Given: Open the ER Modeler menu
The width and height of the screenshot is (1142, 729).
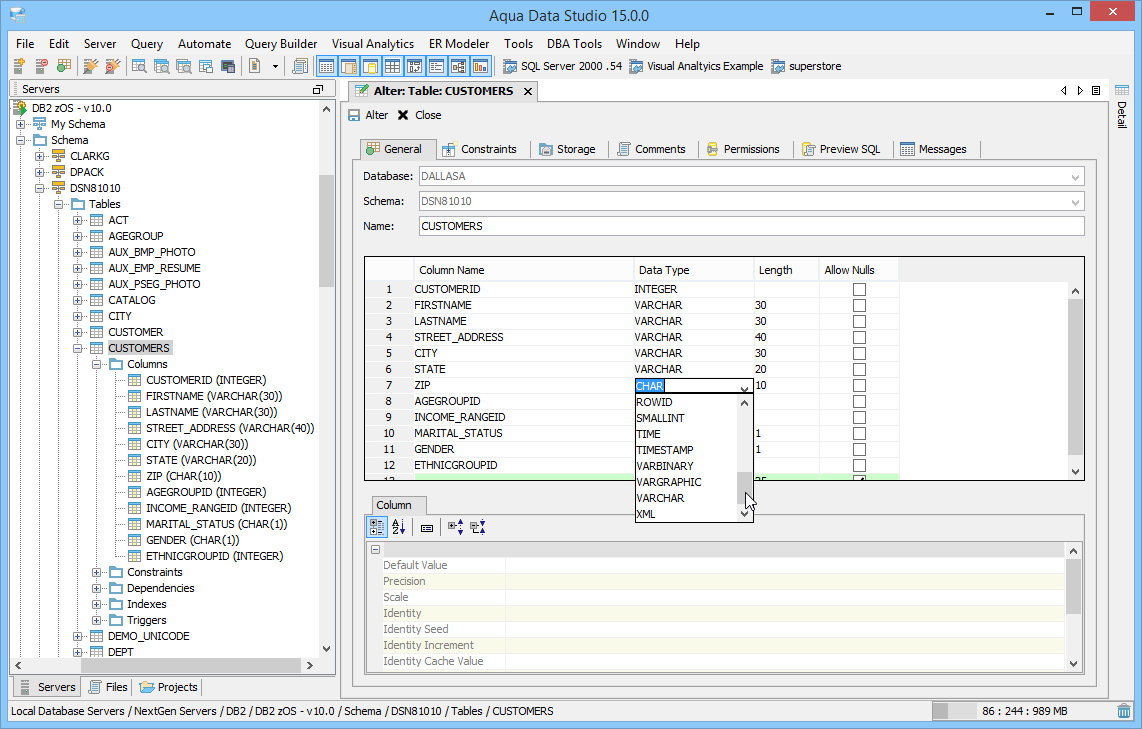Looking at the screenshot, I should [459, 44].
